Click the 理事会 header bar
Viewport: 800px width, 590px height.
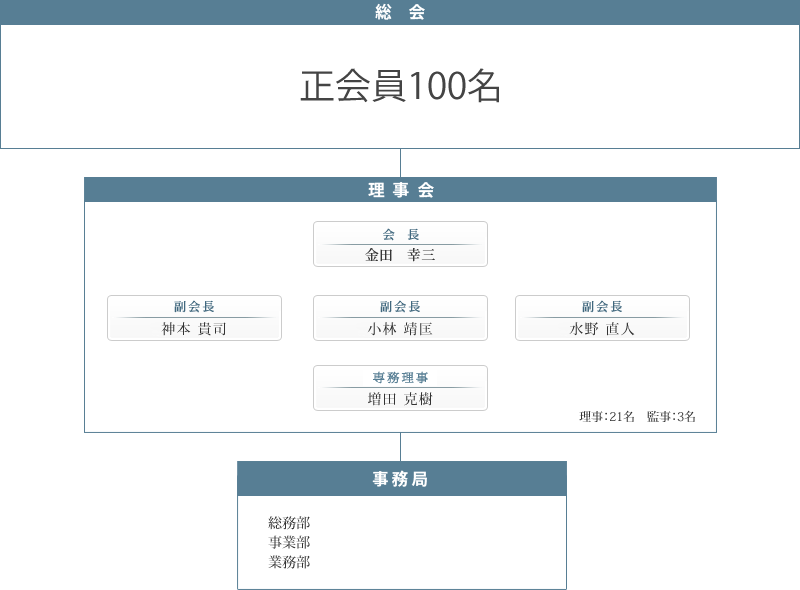400,190
